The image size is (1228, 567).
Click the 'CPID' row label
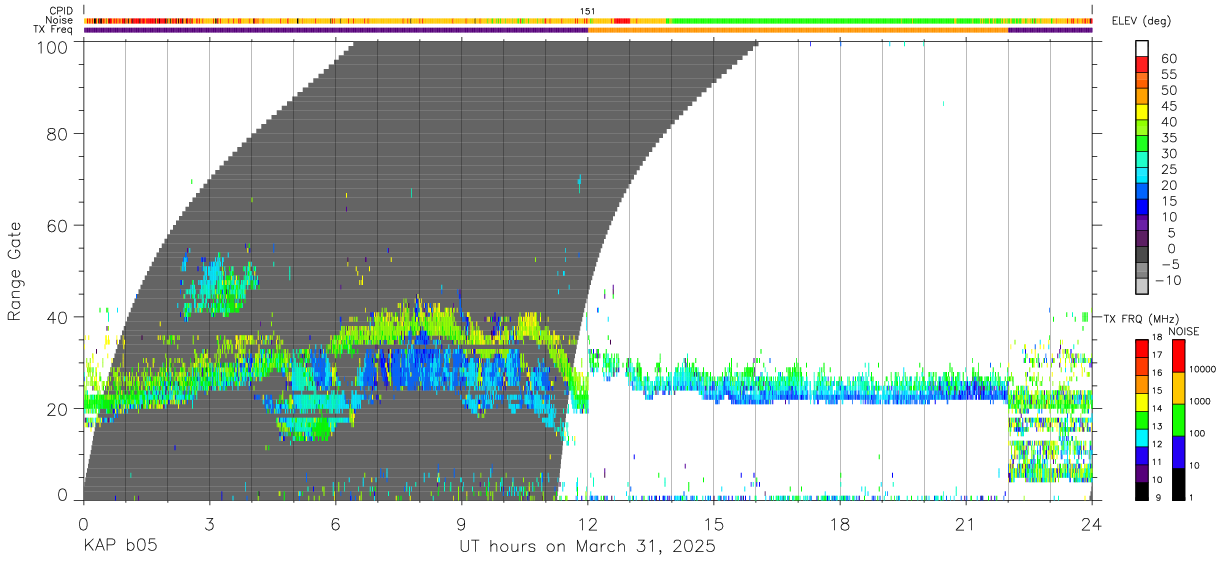(61, 11)
